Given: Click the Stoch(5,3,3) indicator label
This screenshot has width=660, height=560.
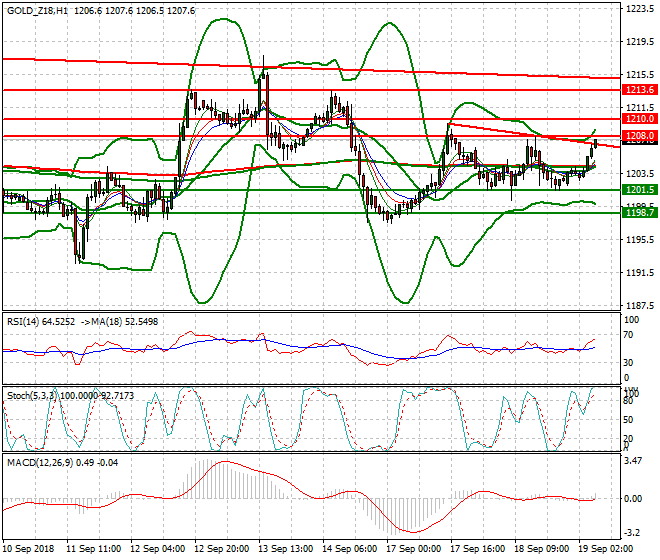Looking at the screenshot, I should pyautogui.click(x=33, y=396).
